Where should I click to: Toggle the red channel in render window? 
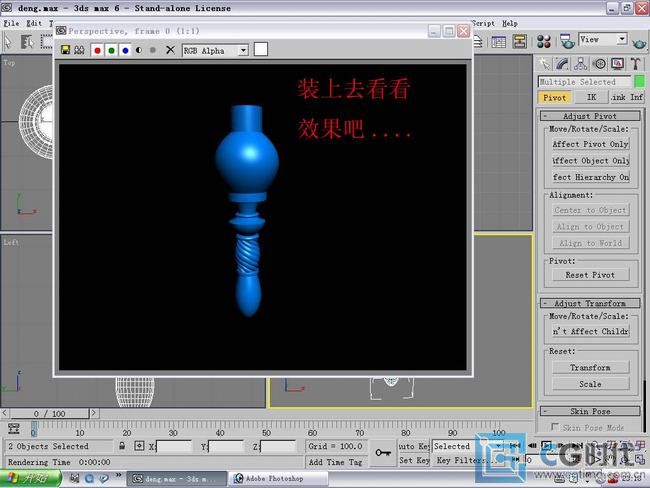tap(97, 50)
